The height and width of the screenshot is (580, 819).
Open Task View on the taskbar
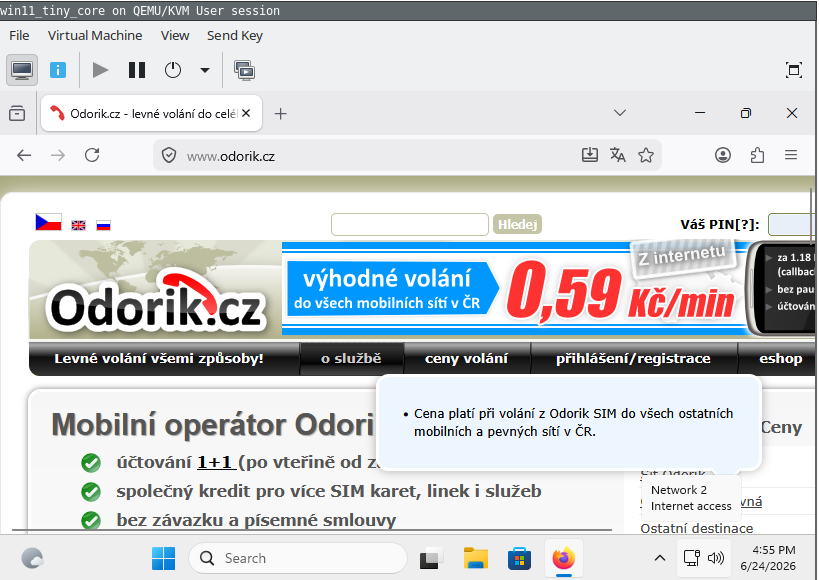coord(431,558)
